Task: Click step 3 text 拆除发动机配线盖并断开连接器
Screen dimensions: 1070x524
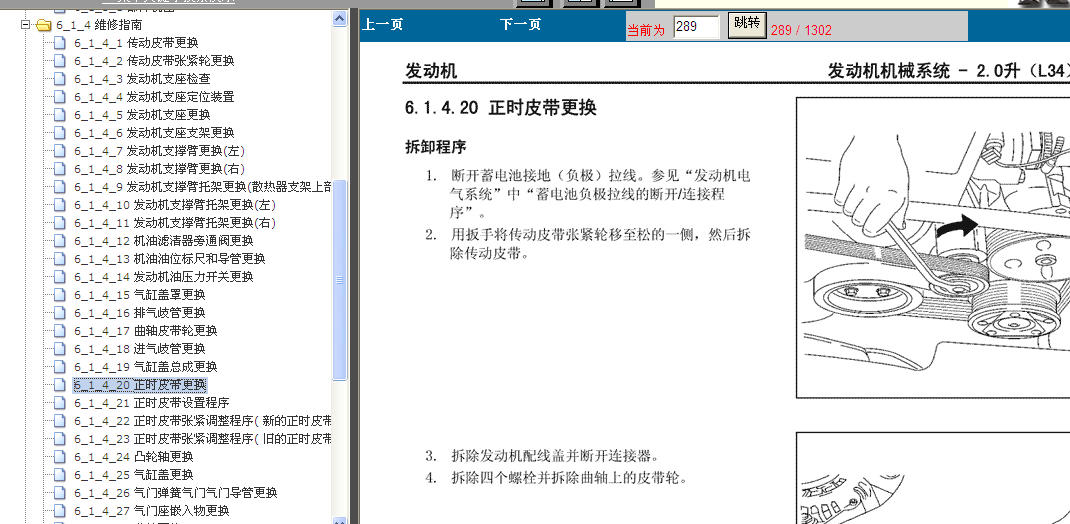Action: 555,455
